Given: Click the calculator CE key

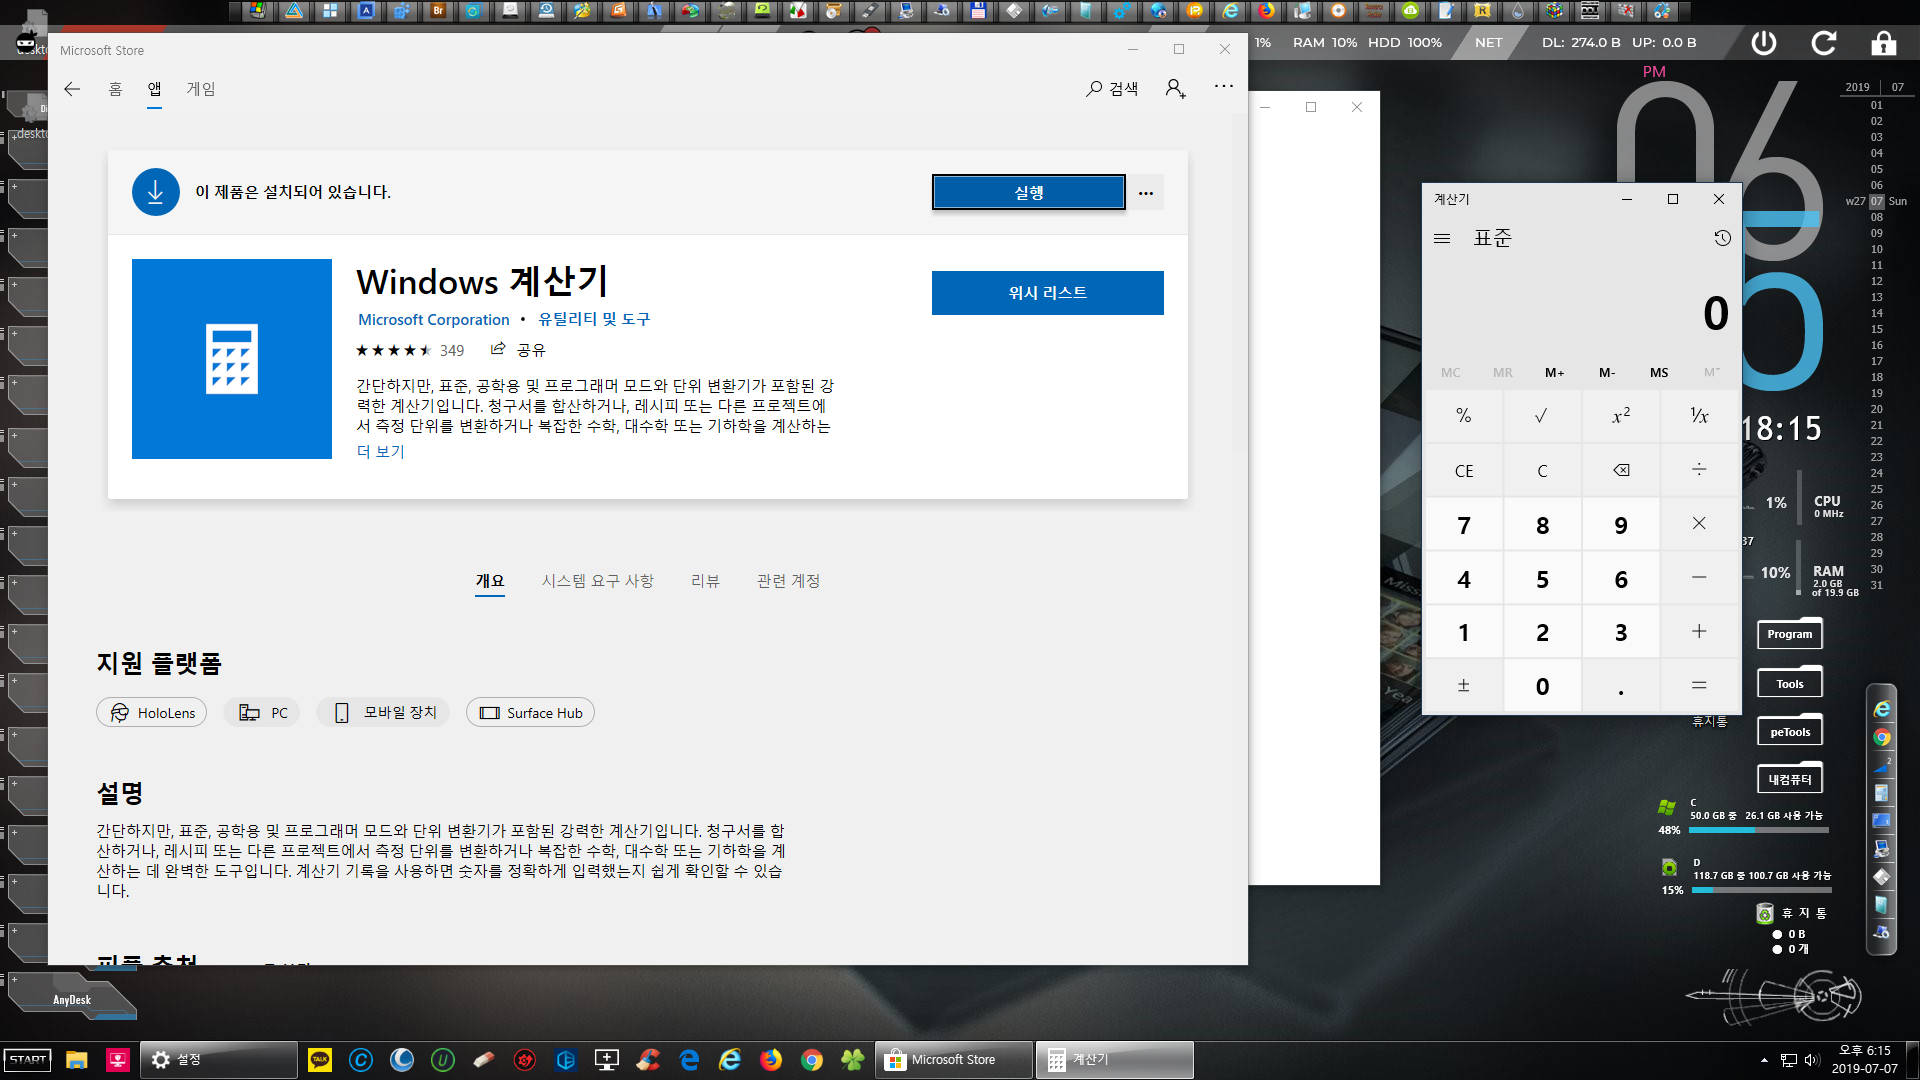Looking at the screenshot, I should (1463, 470).
